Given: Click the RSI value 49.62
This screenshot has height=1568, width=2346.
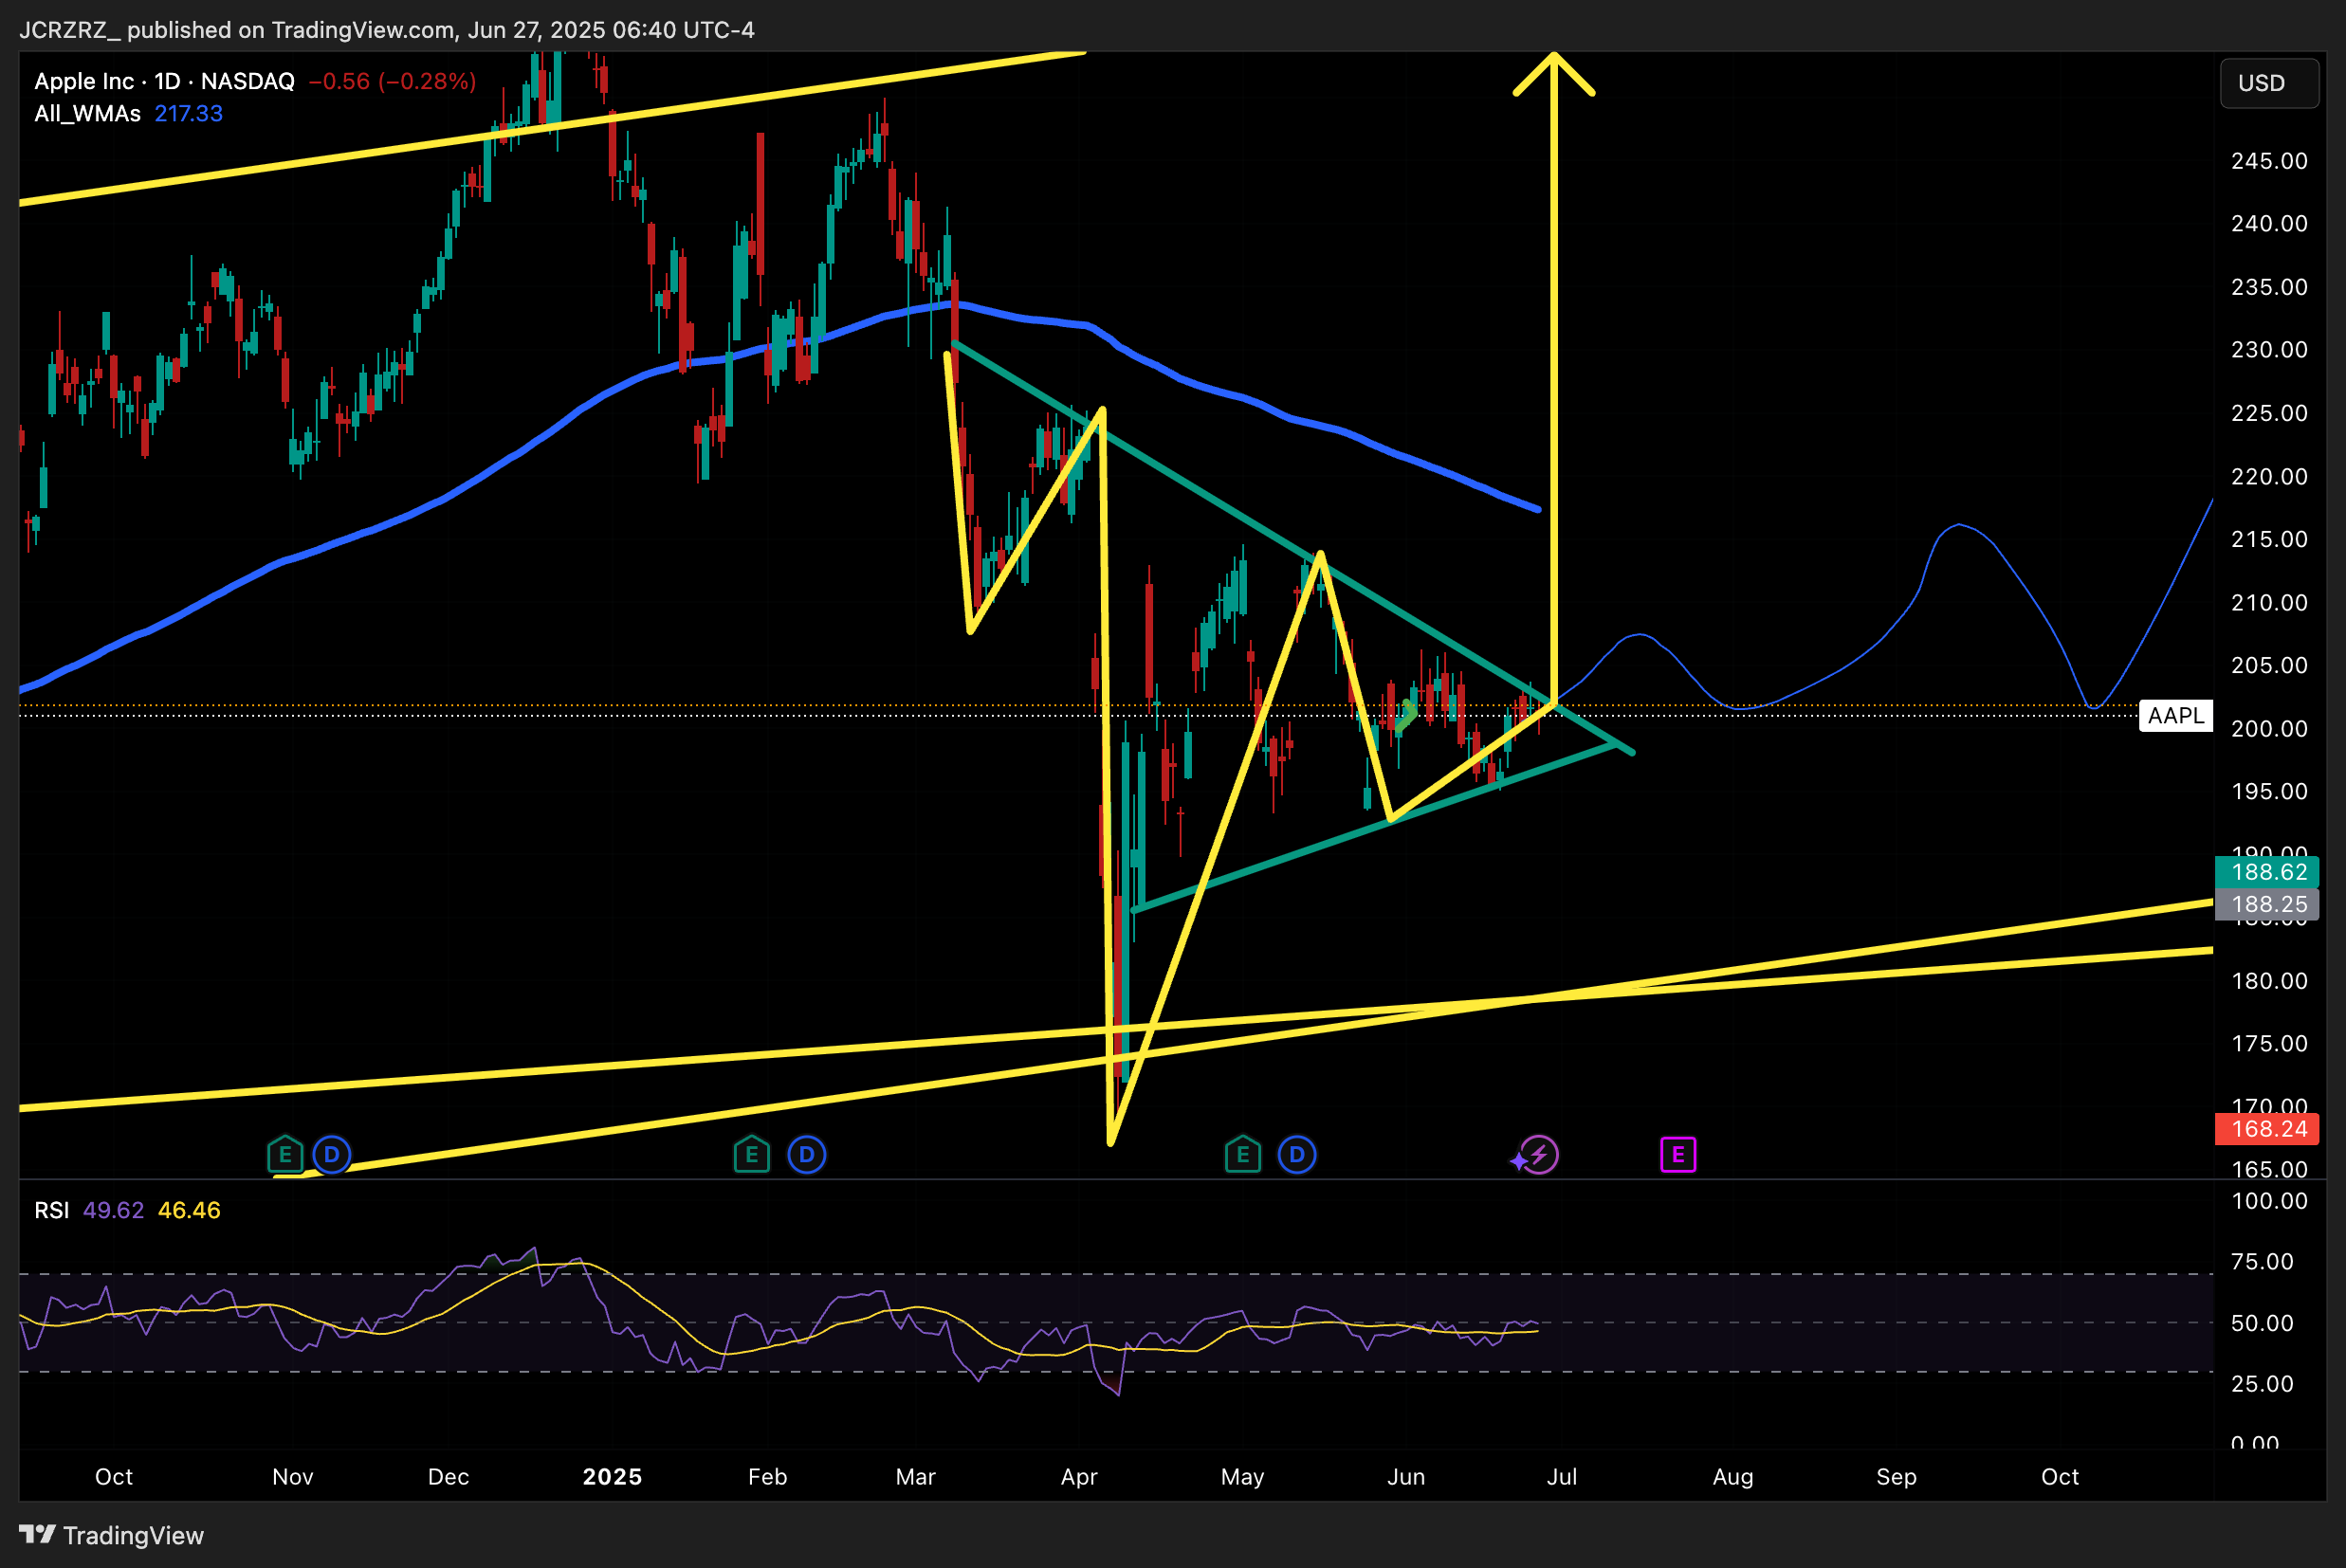Looking at the screenshot, I should click(113, 1210).
